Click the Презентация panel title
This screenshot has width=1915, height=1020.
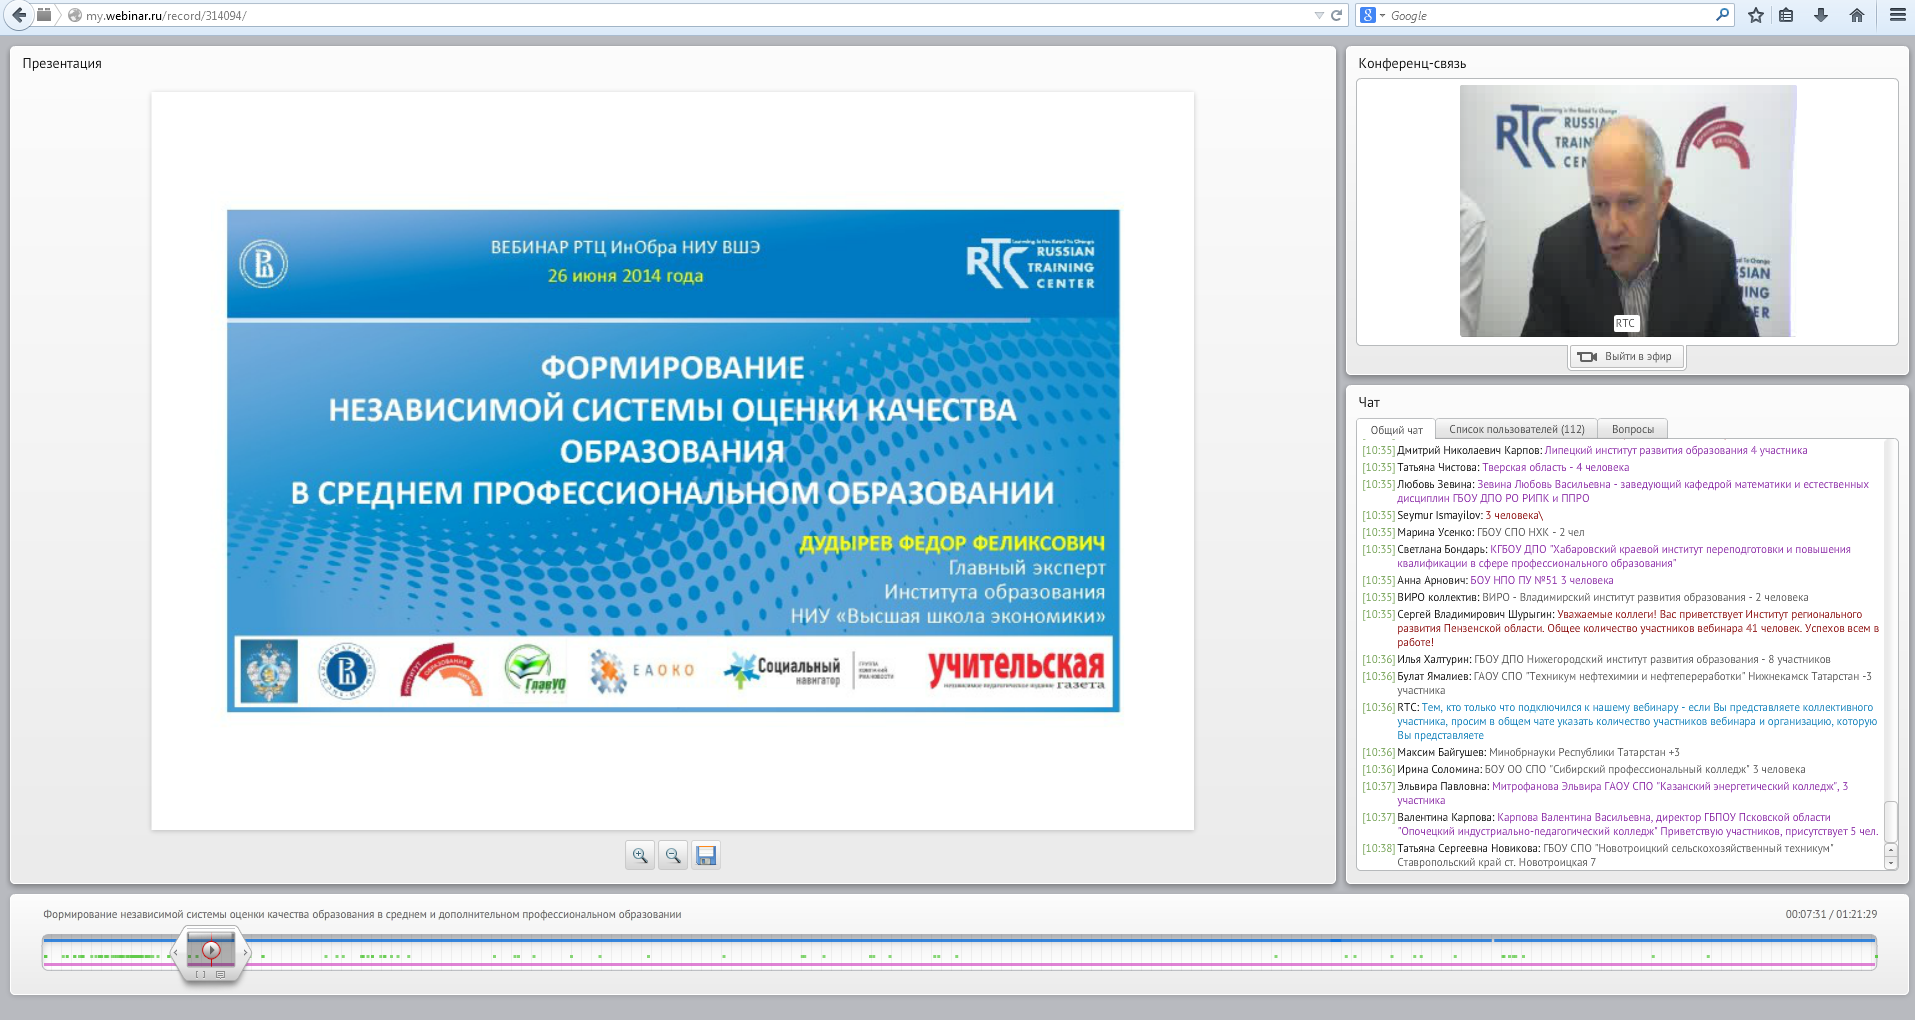coord(62,63)
